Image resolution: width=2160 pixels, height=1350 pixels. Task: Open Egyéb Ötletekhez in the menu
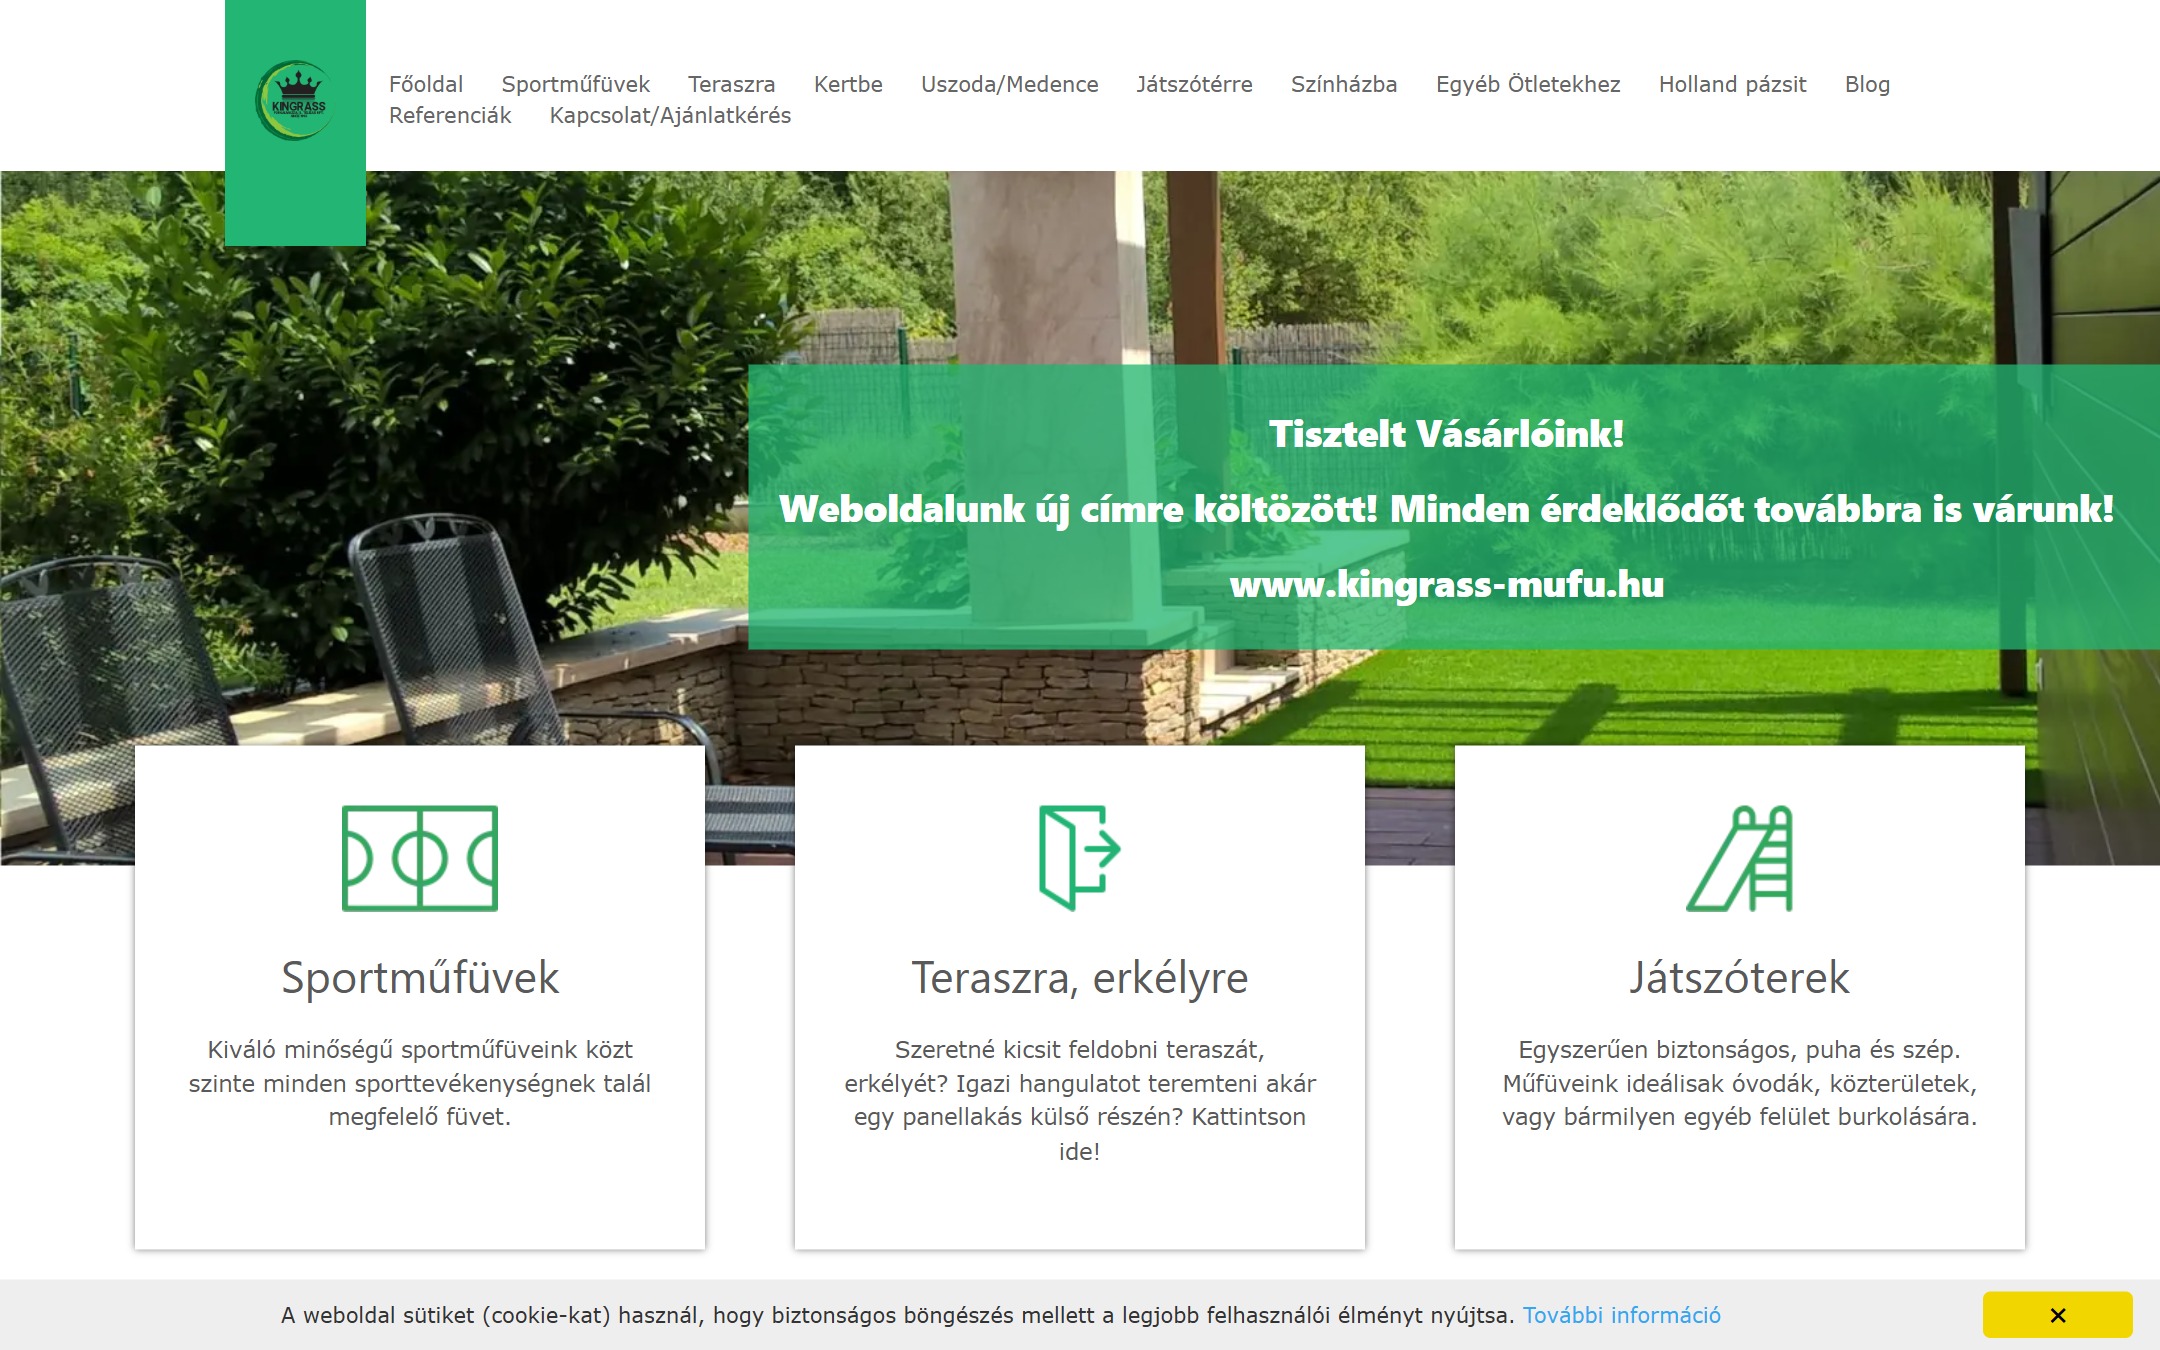[1528, 84]
